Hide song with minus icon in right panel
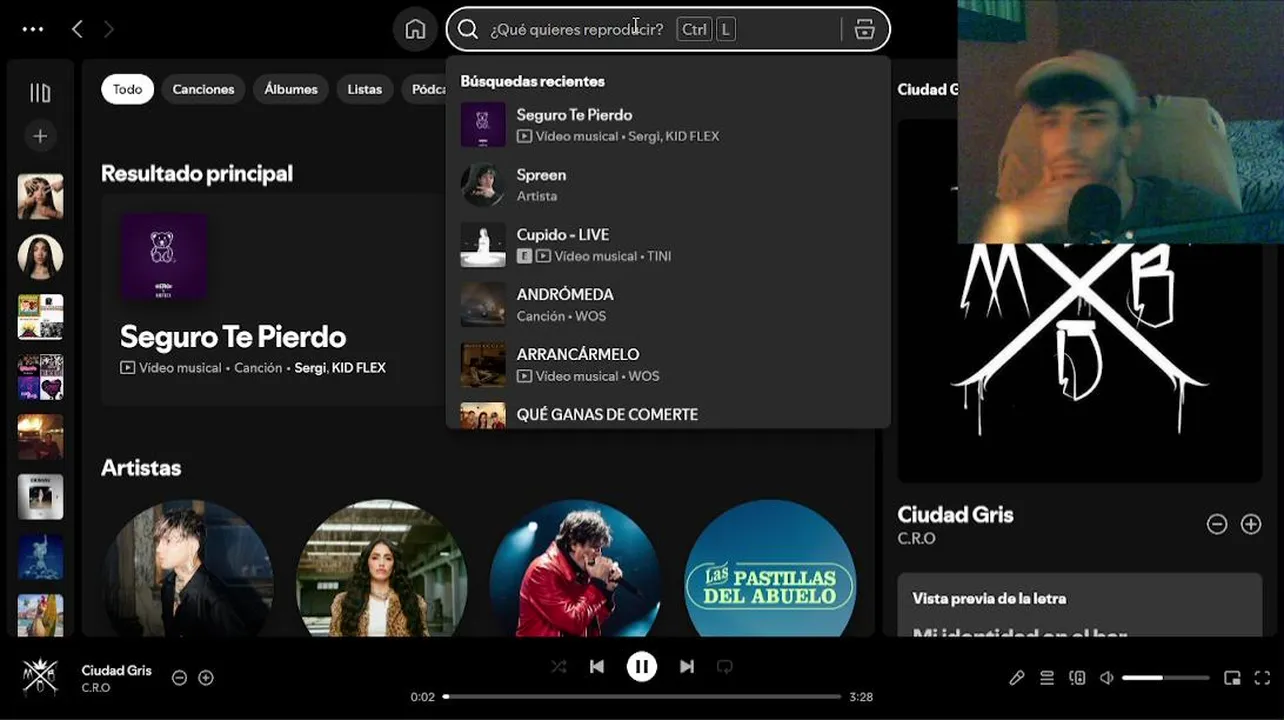1284x720 pixels. [x=1217, y=524]
